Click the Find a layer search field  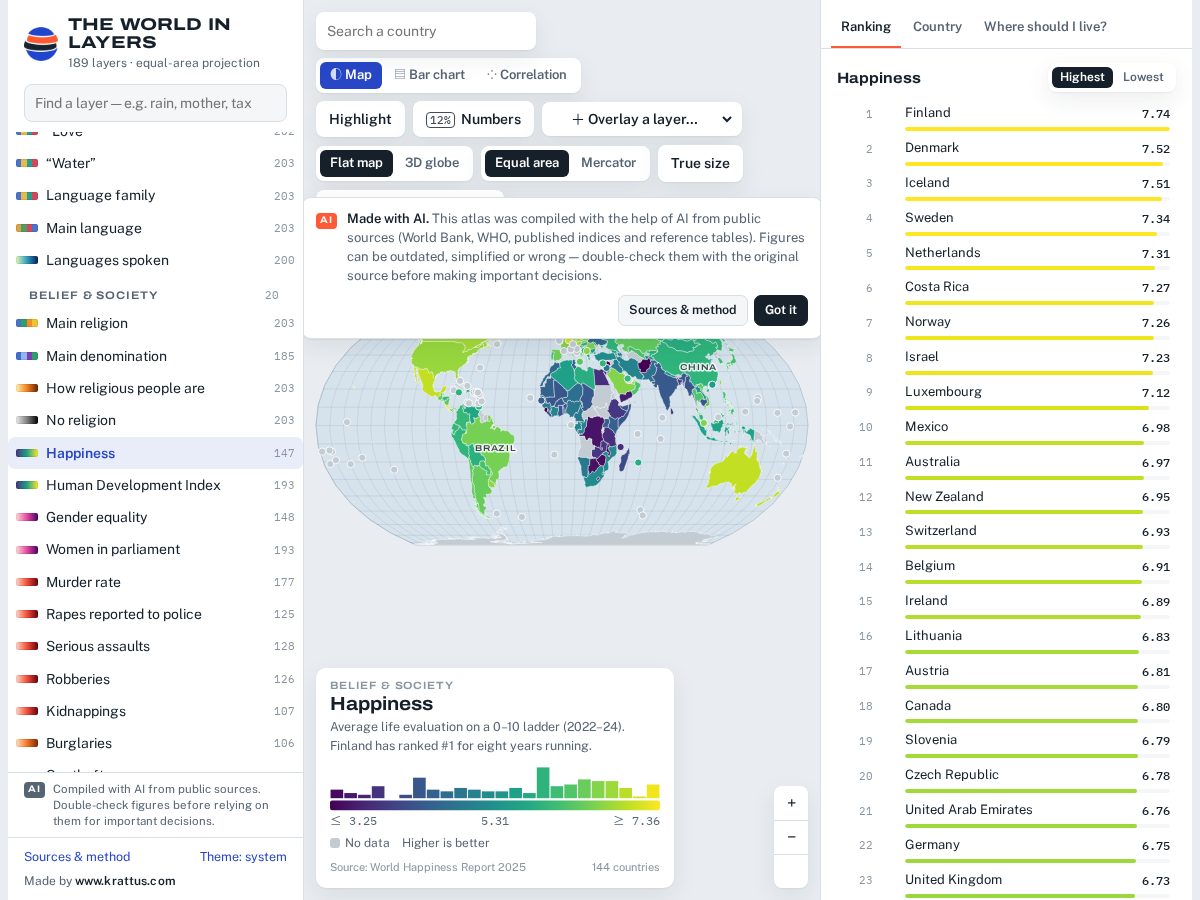(155, 103)
